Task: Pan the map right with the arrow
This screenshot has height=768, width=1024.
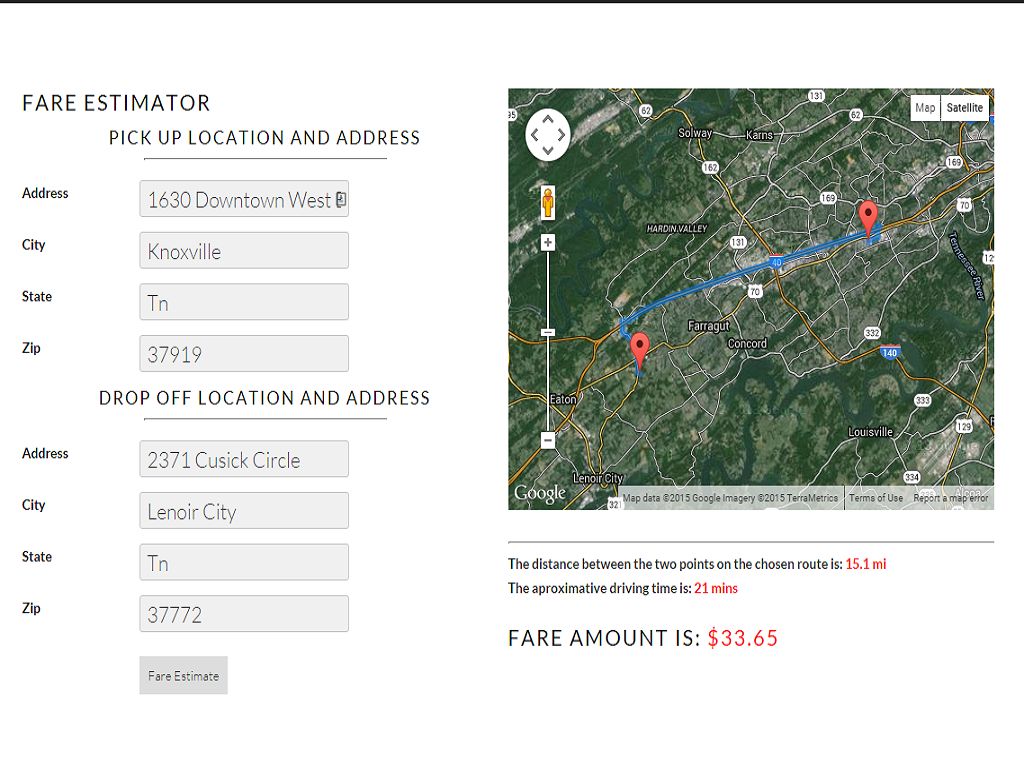Action: coord(562,135)
